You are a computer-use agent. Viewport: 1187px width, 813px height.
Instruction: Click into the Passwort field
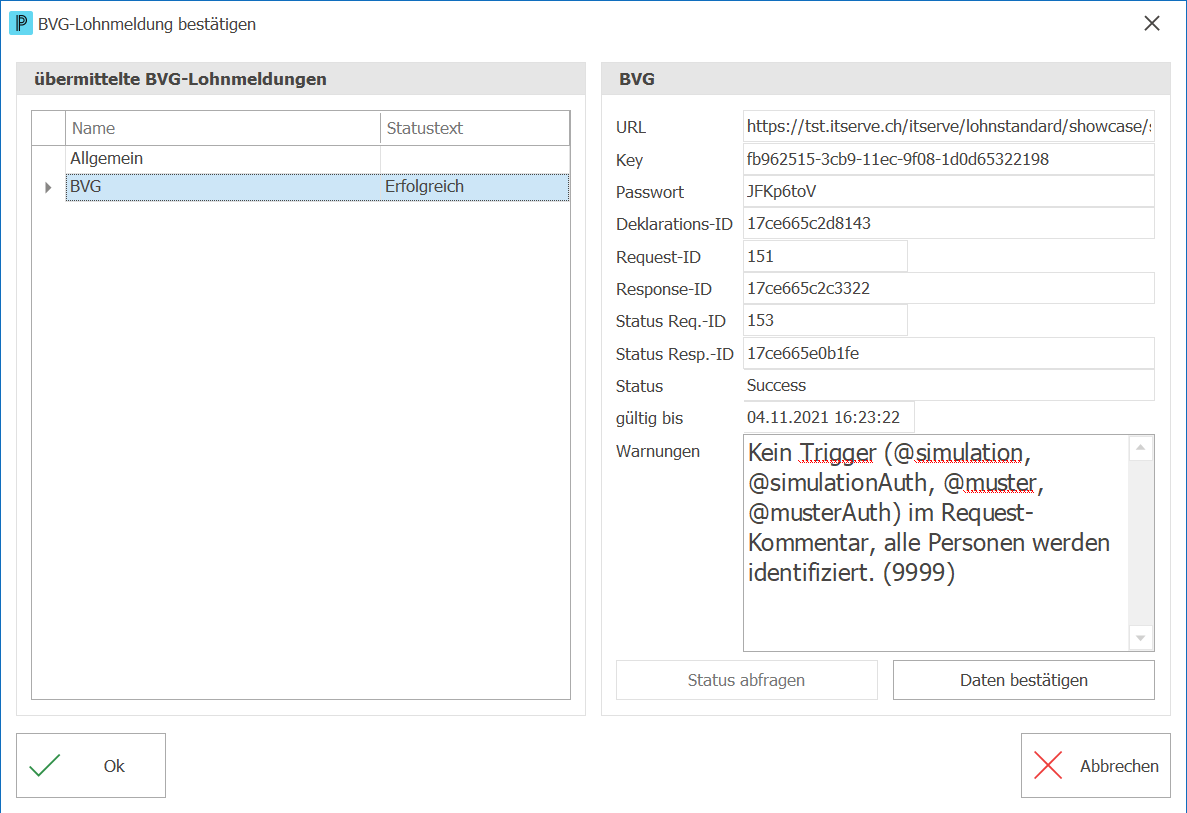949,192
